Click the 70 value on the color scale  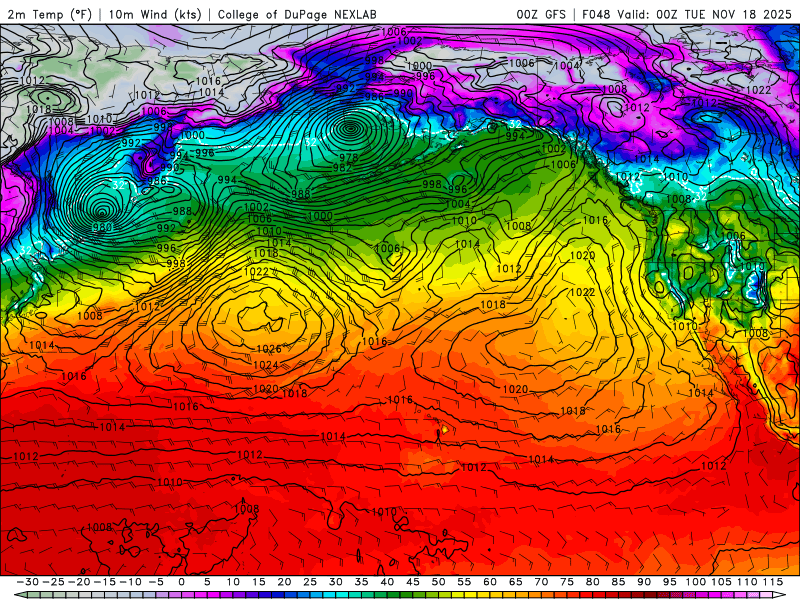[x=541, y=582]
